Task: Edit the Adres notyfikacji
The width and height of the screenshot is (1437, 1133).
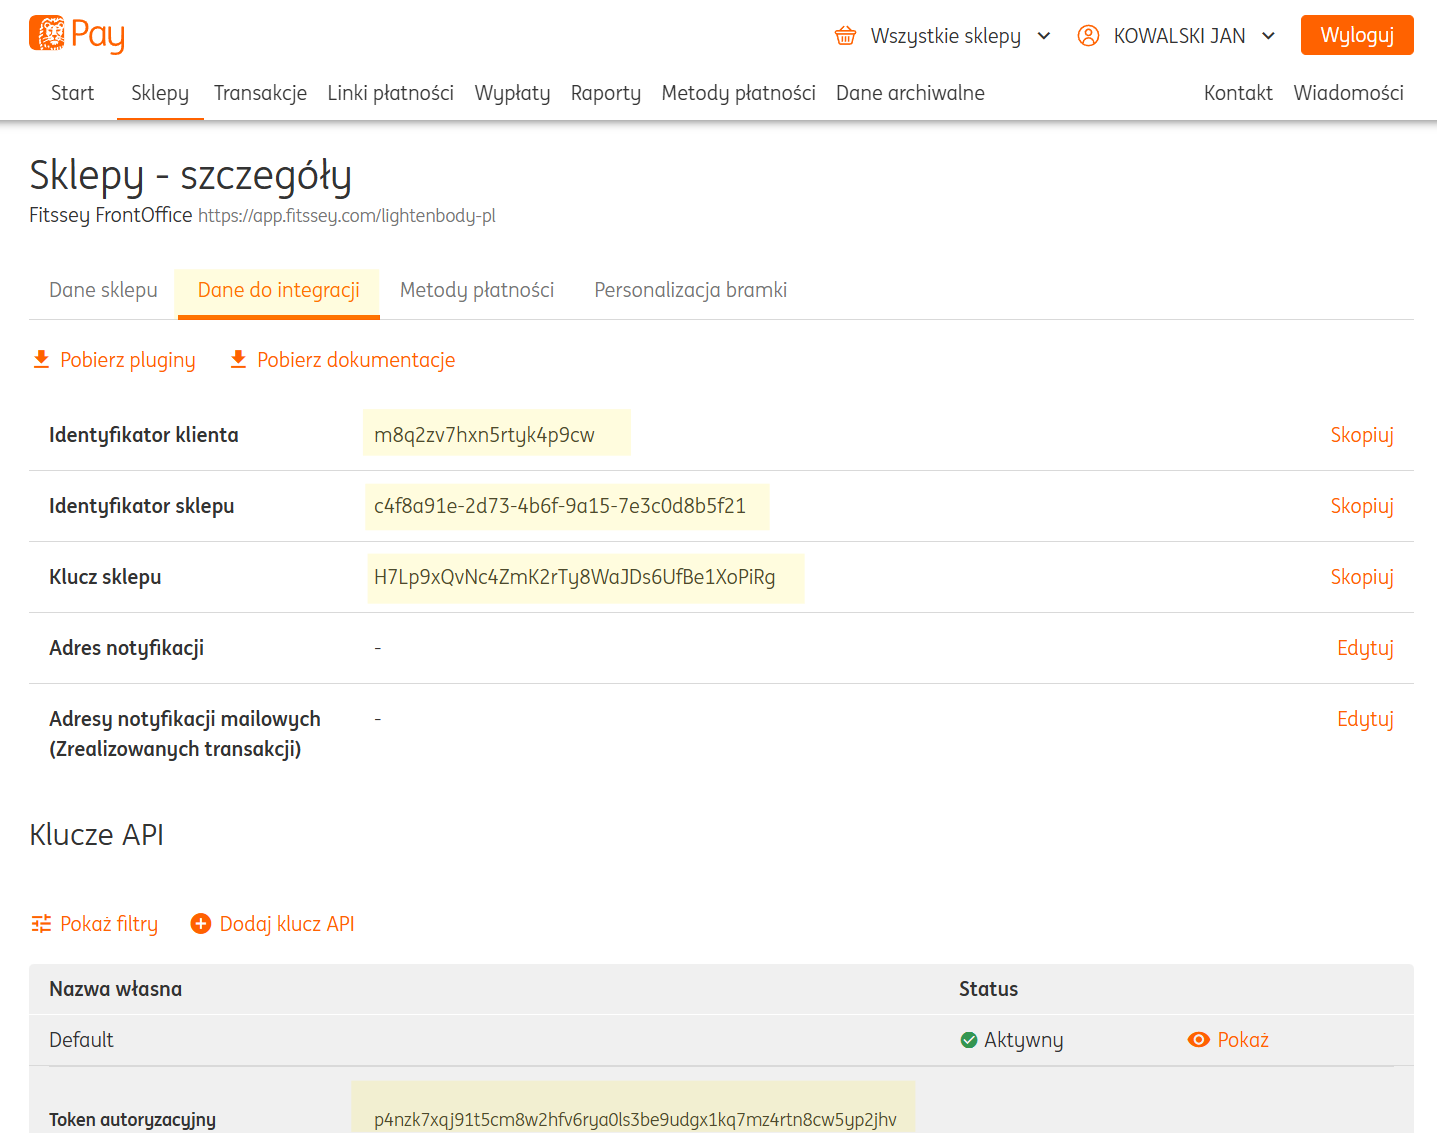Action: pos(1365,648)
